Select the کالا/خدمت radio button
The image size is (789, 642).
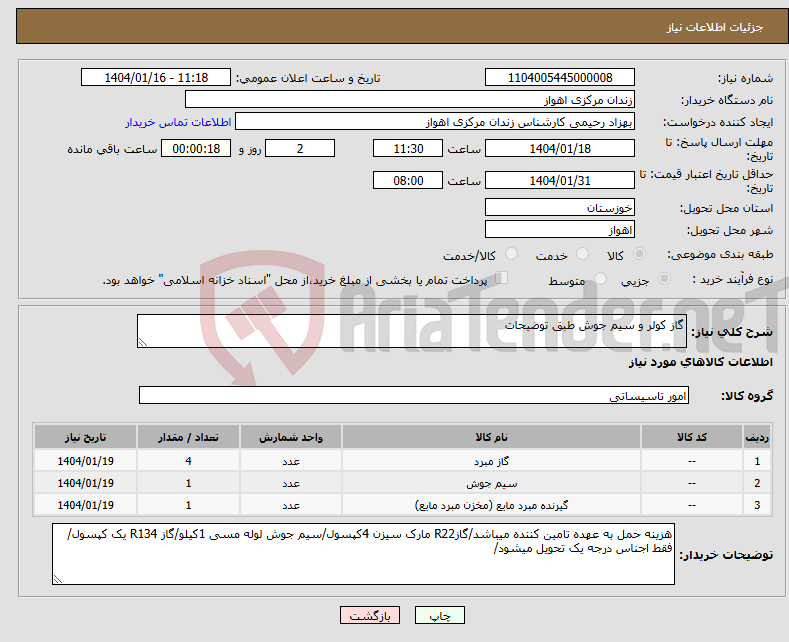(511, 254)
